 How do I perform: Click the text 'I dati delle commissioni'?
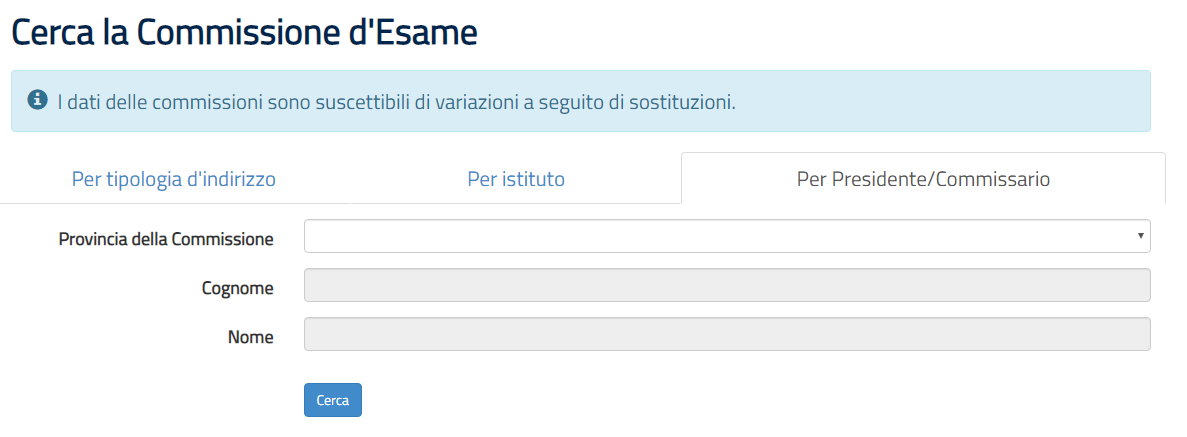(x=160, y=101)
